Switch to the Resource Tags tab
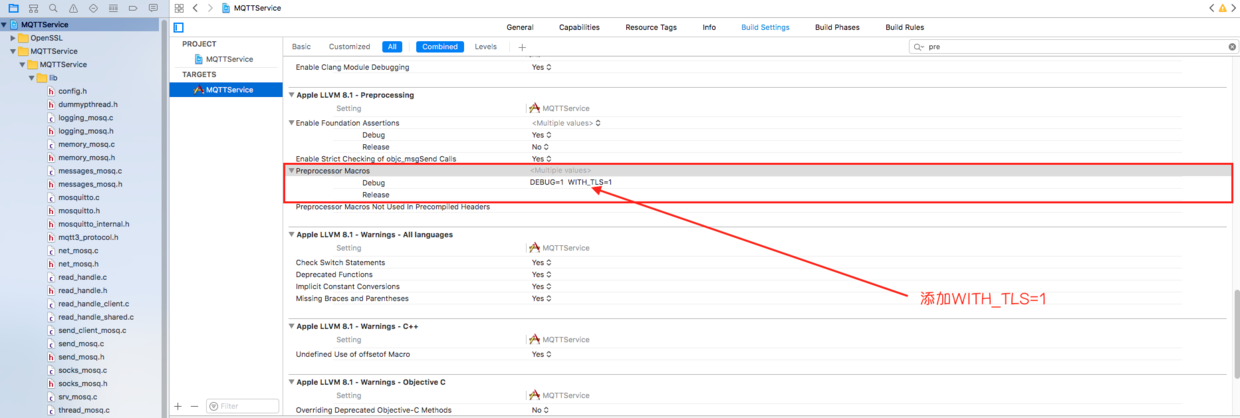The height and width of the screenshot is (418, 1240). tap(651, 28)
